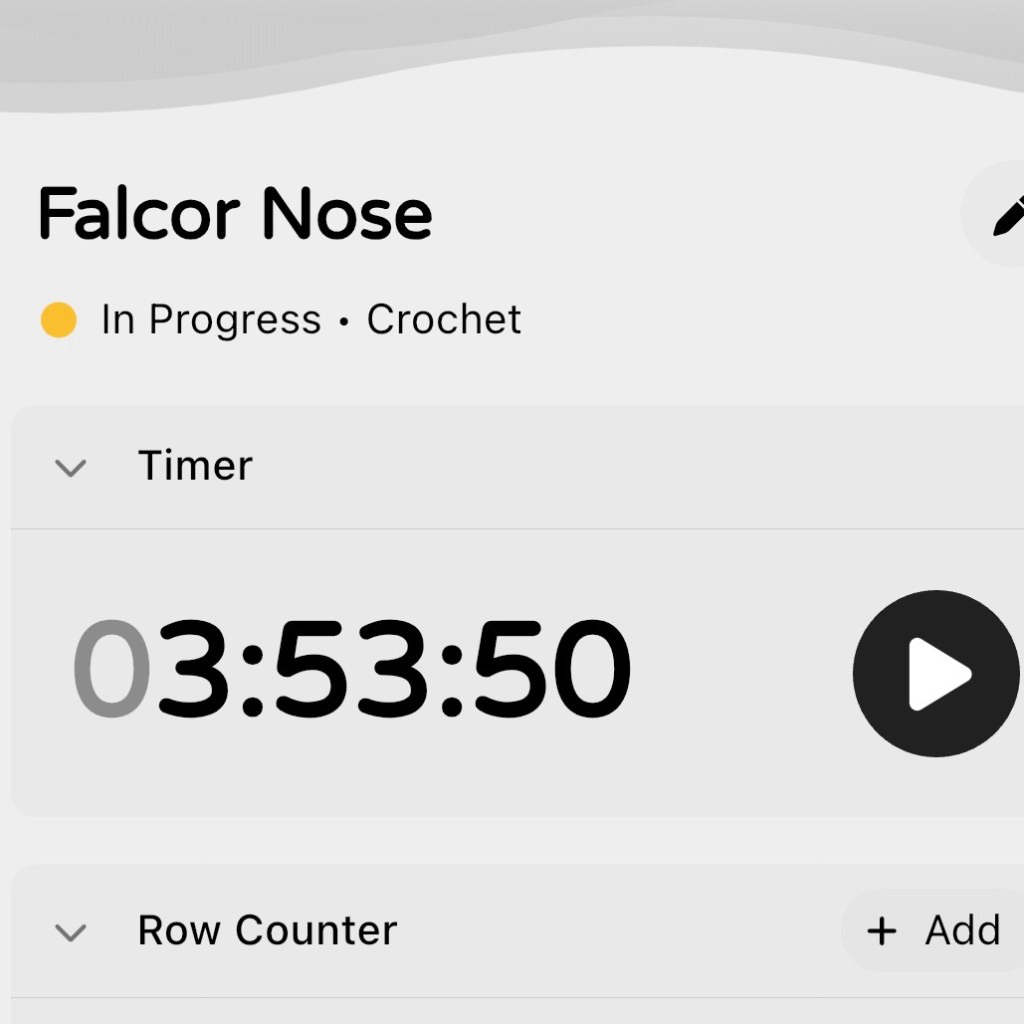The width and height of the screenshot is (1024, 1024).
Task: Click the Timer section heading
Action: tap(195, 466)
